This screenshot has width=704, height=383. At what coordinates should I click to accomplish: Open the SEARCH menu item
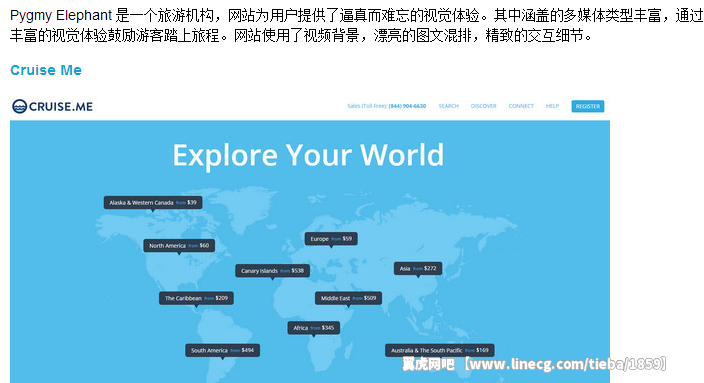click(x=448, y=106)
